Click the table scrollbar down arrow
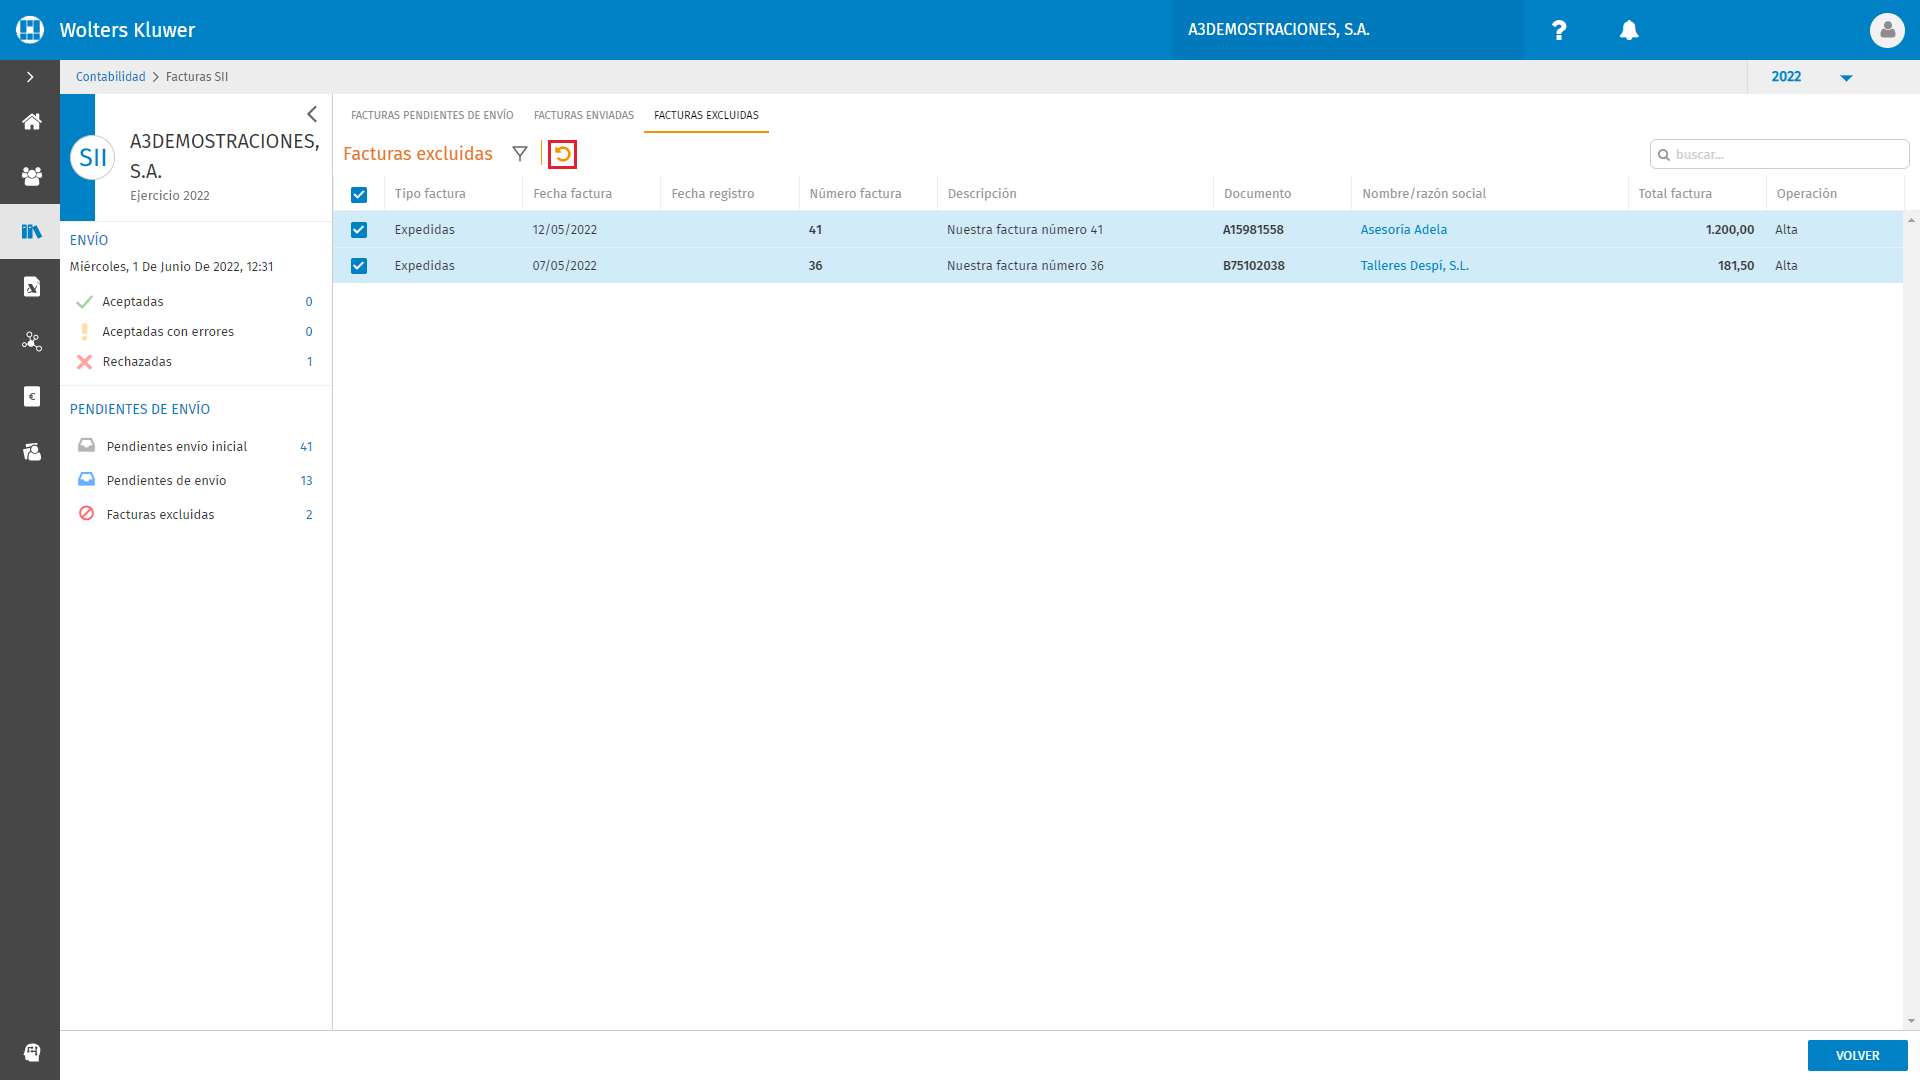Image resolution: width=1920 pixels, height=1080 pixels. [x=1912, y=1021]
